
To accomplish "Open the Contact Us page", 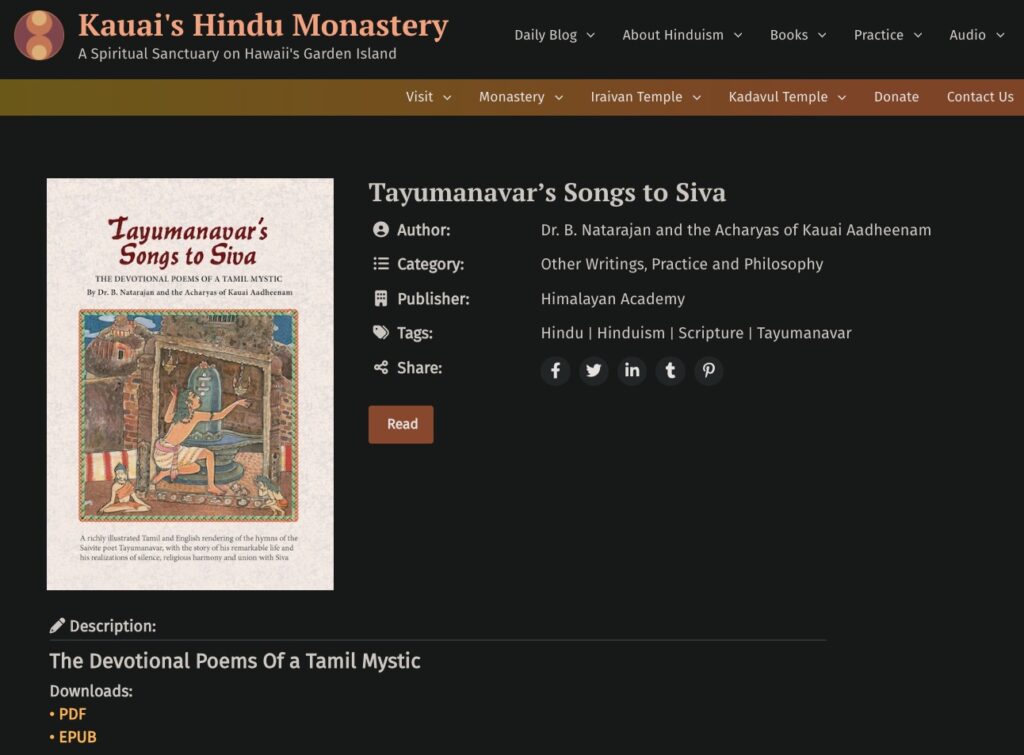I will [979, 97].
